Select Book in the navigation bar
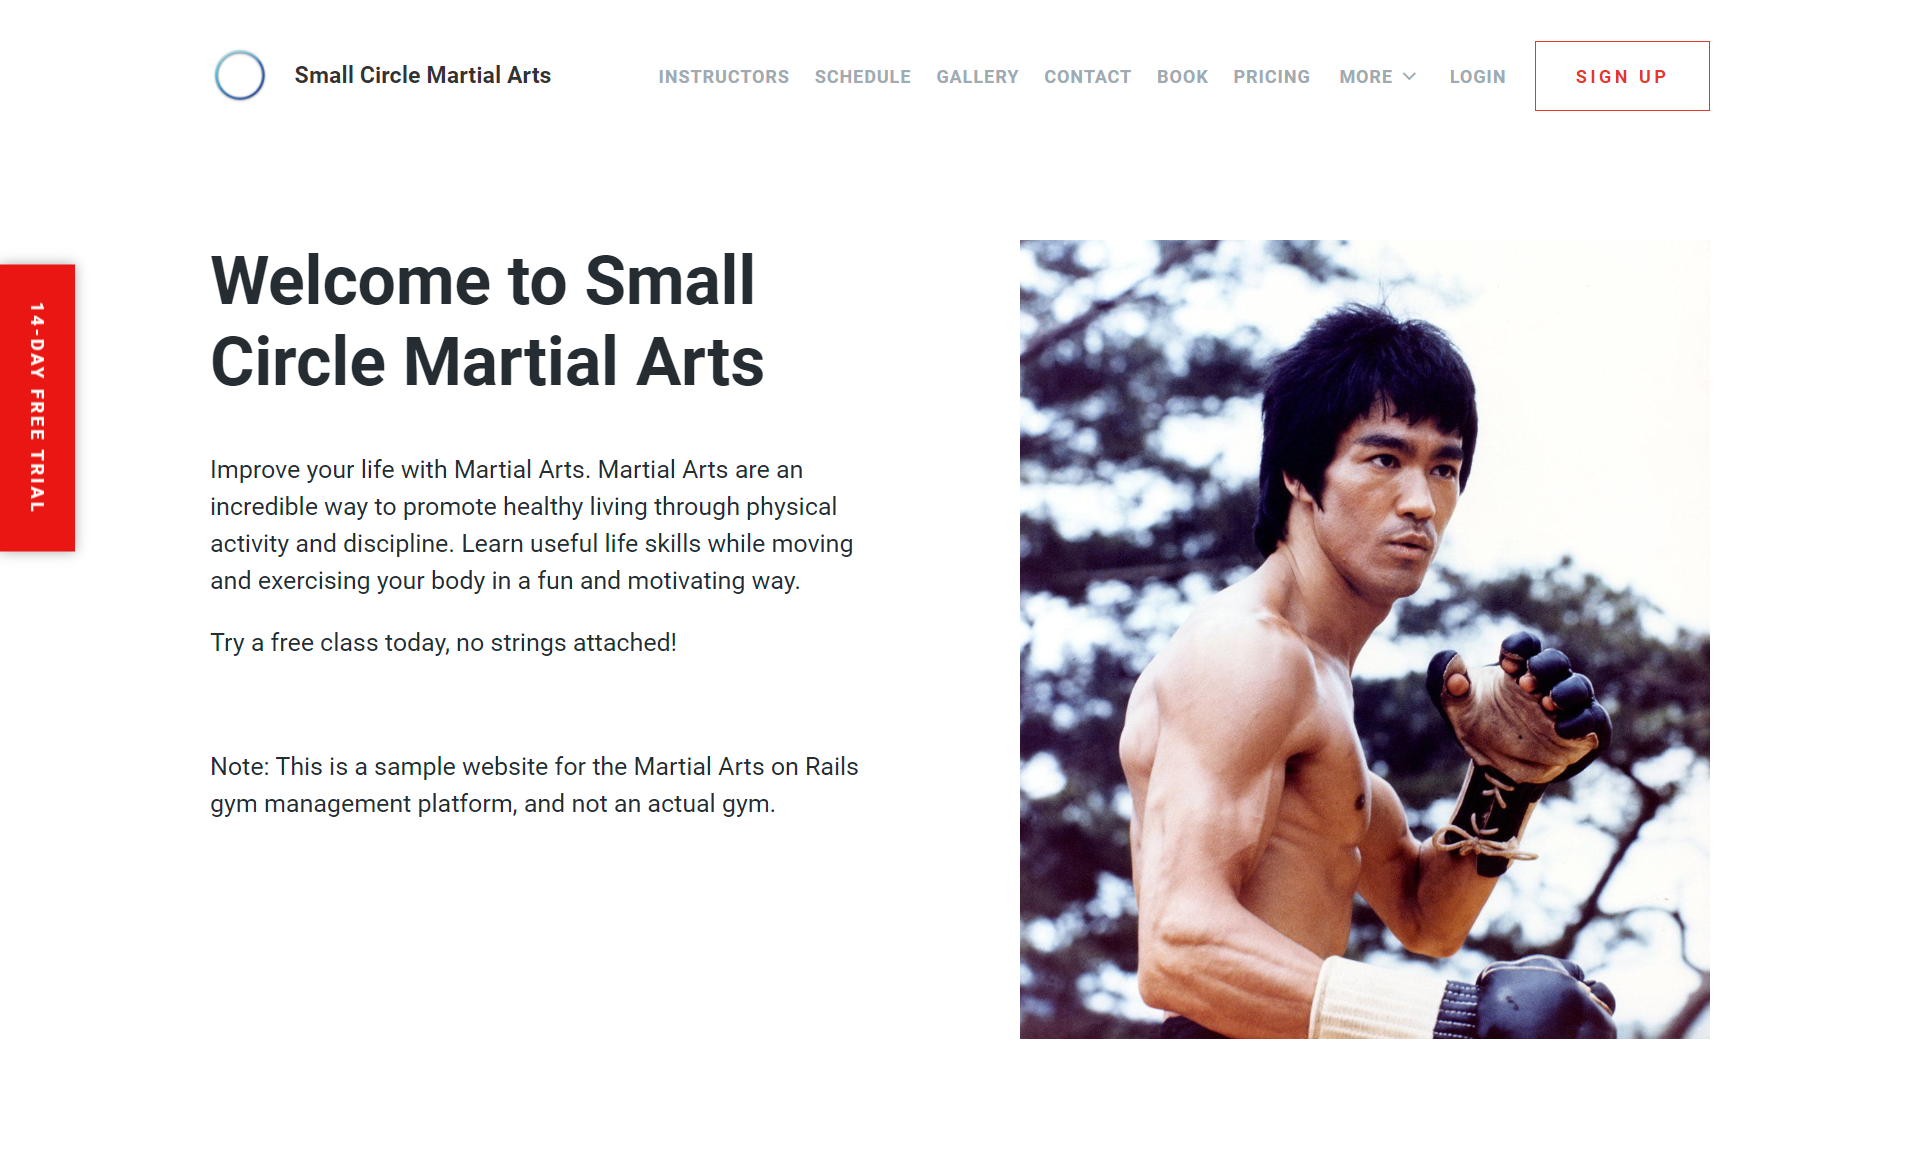 tap(1182, 77)
